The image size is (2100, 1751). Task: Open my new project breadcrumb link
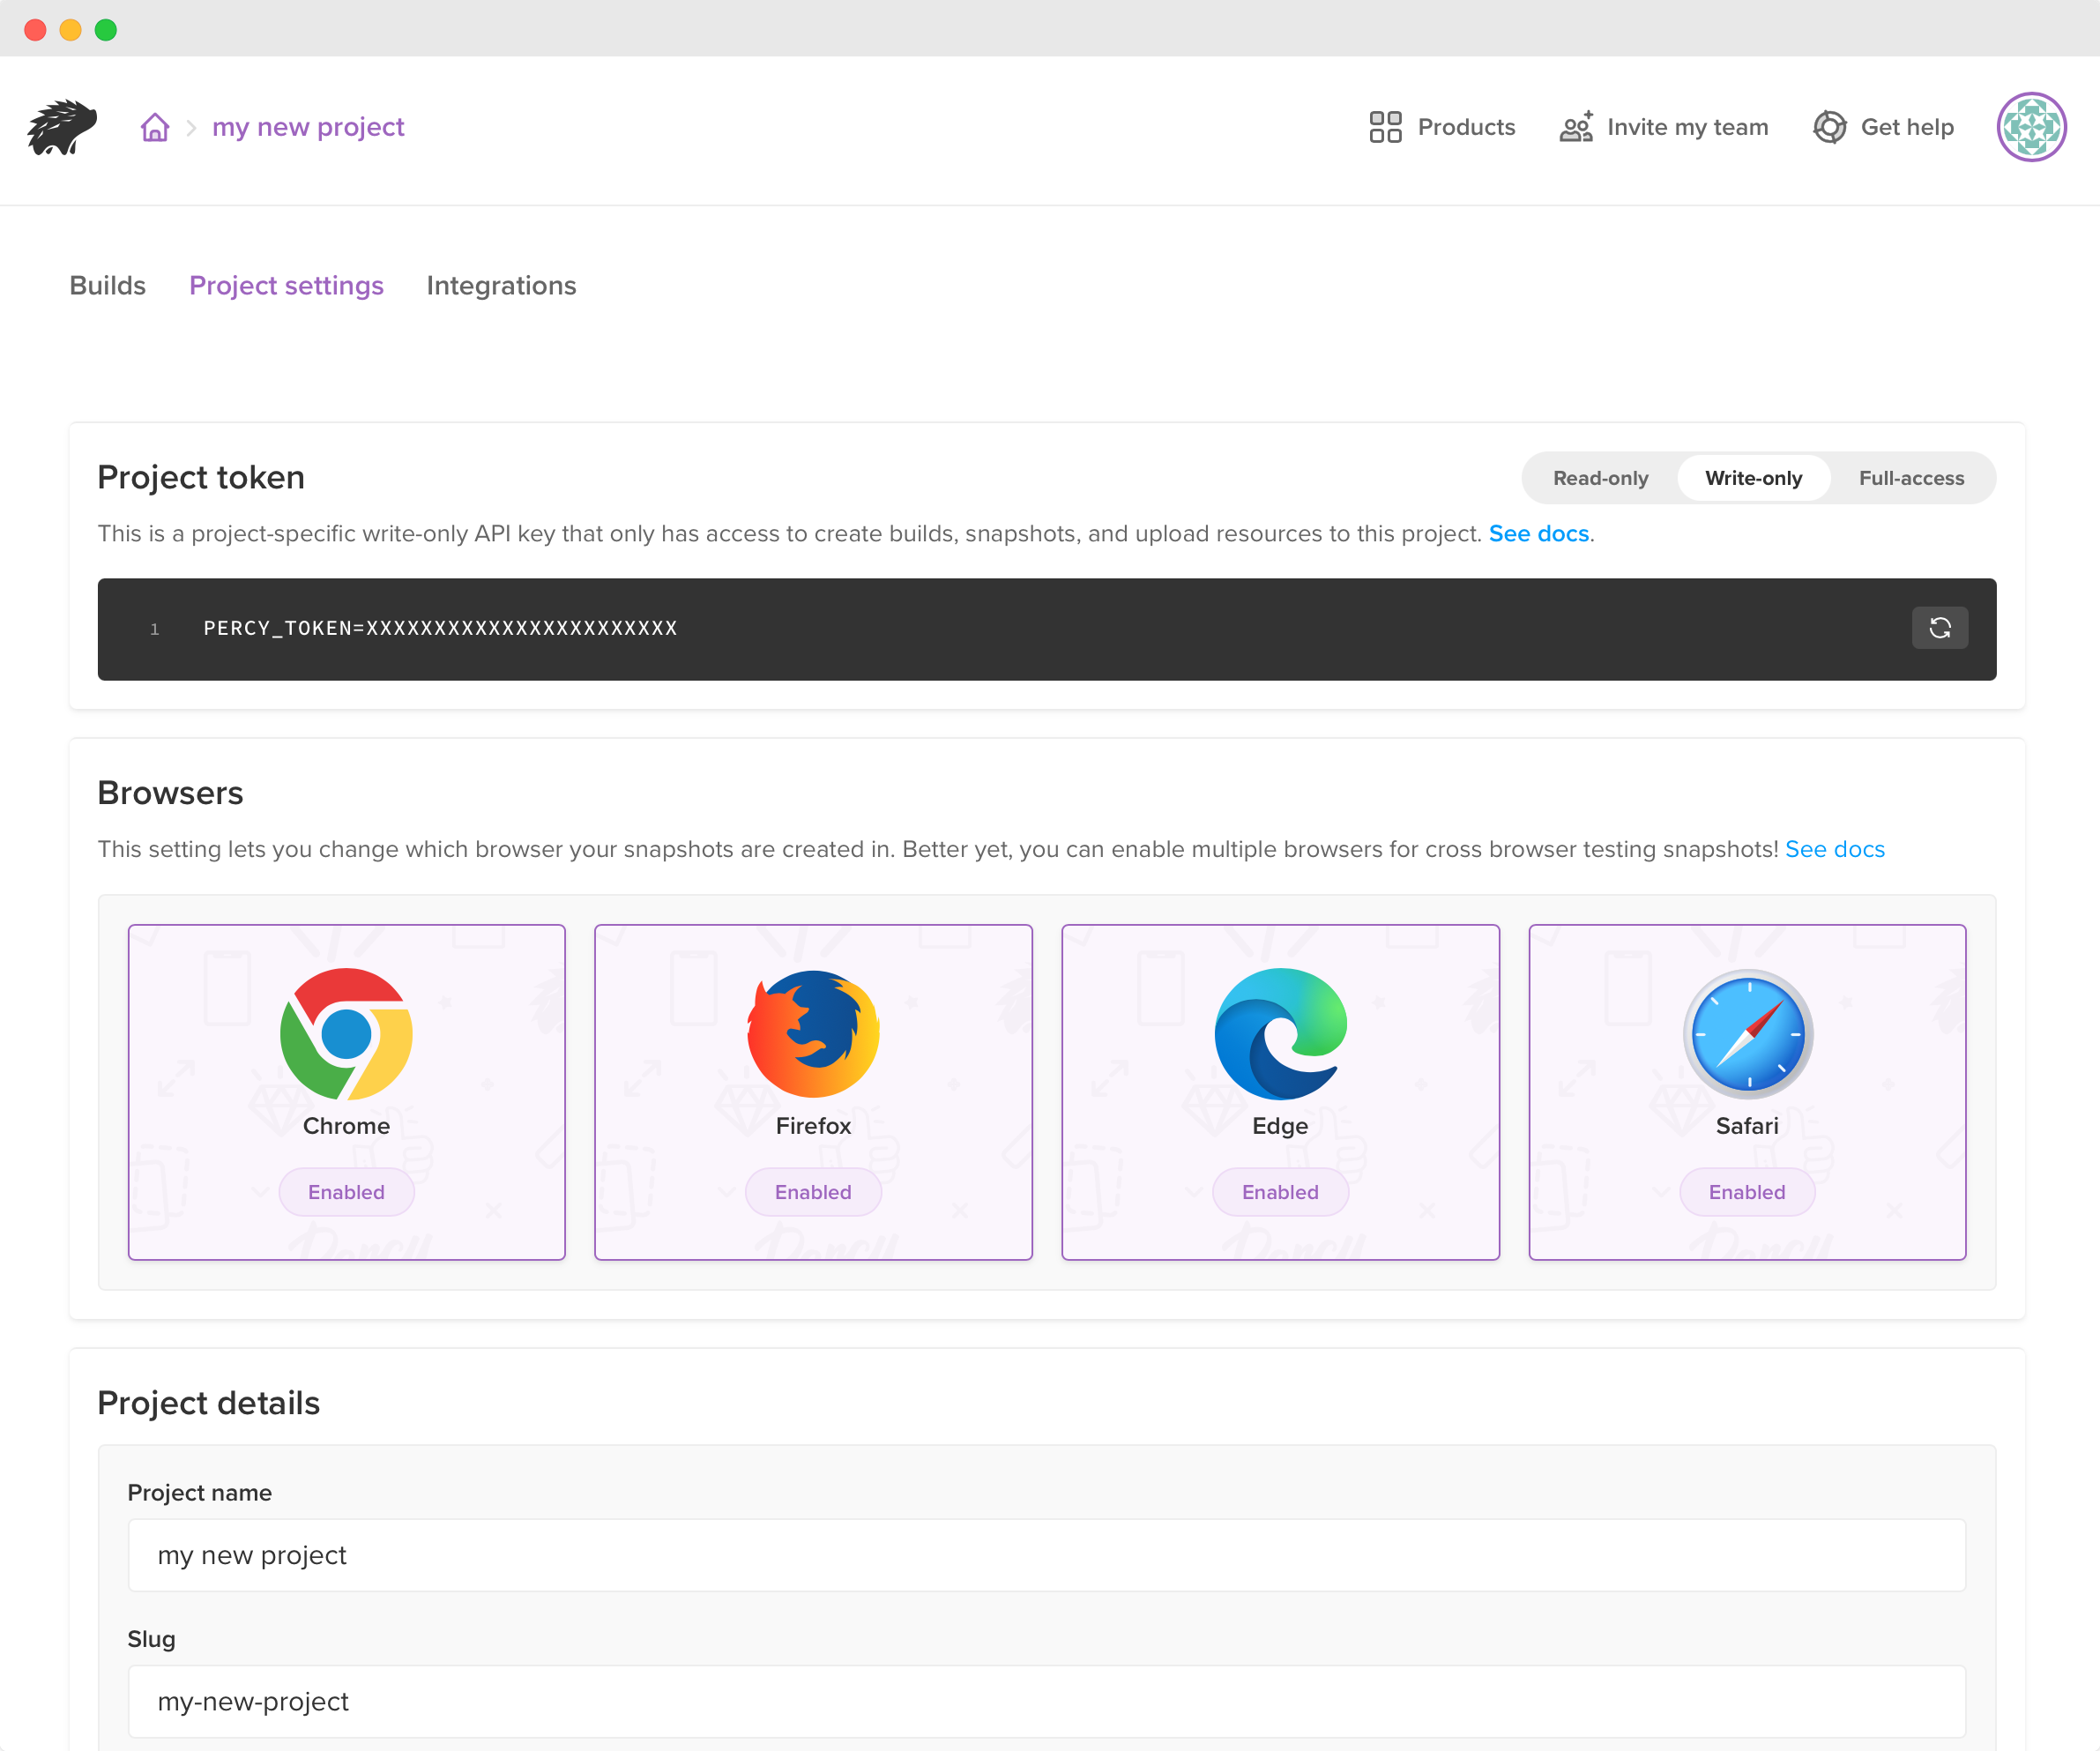[308, 127]
